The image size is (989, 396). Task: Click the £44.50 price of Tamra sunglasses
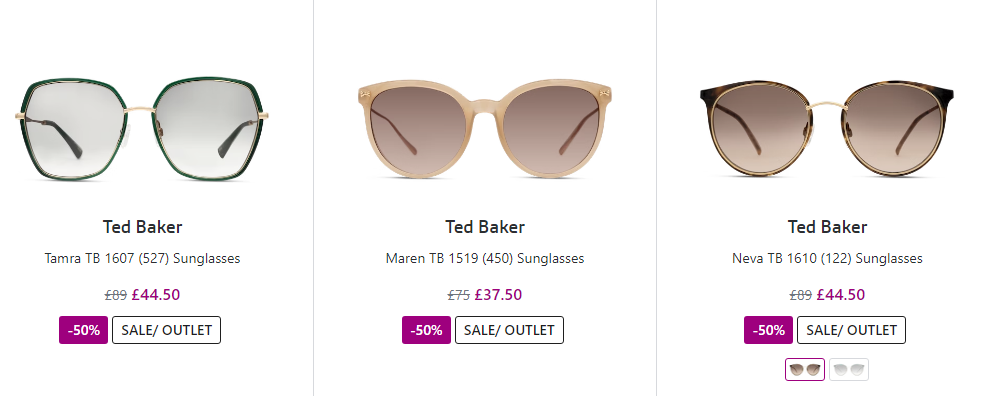(x=156, y=294)
